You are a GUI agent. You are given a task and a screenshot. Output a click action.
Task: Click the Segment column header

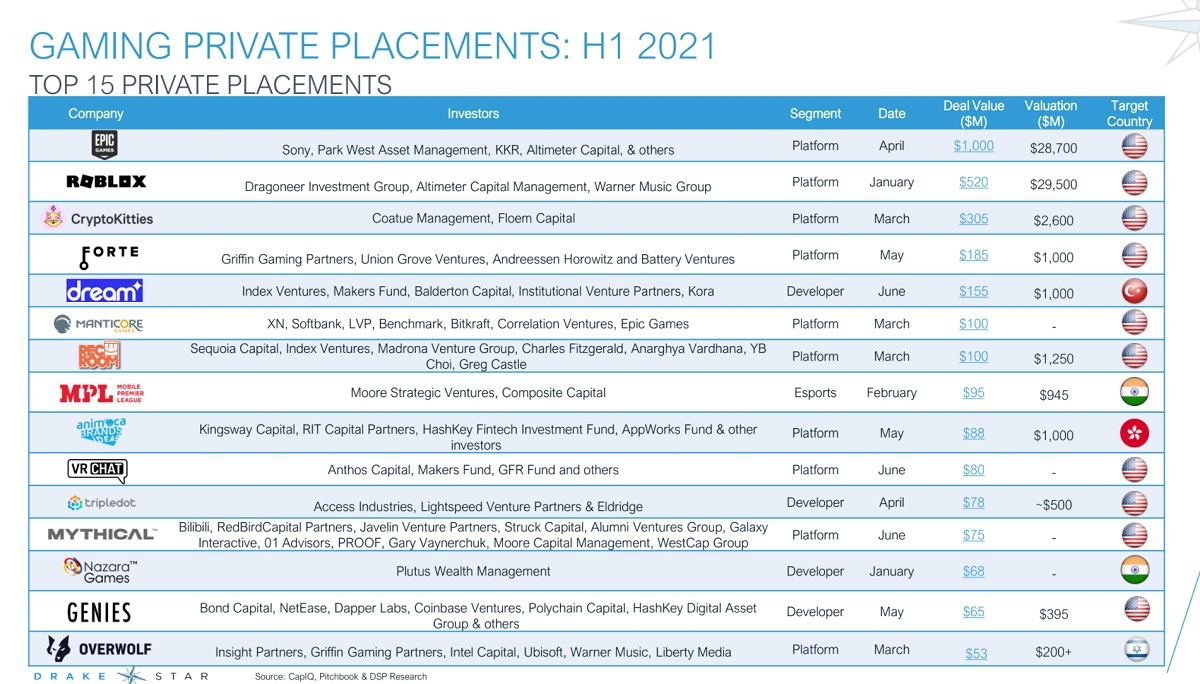pyautogui.click(x=815, y=113)
